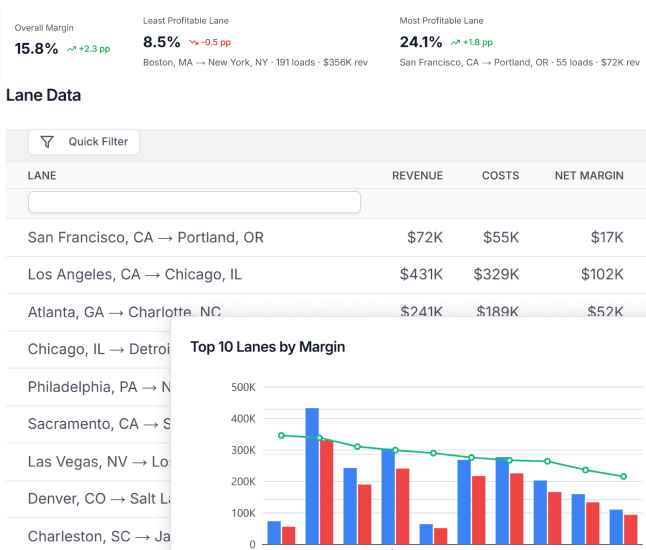The image size is (646, 550).
Task: Click the tallest blue revenue bar in chart
Action: coord(312,476)
